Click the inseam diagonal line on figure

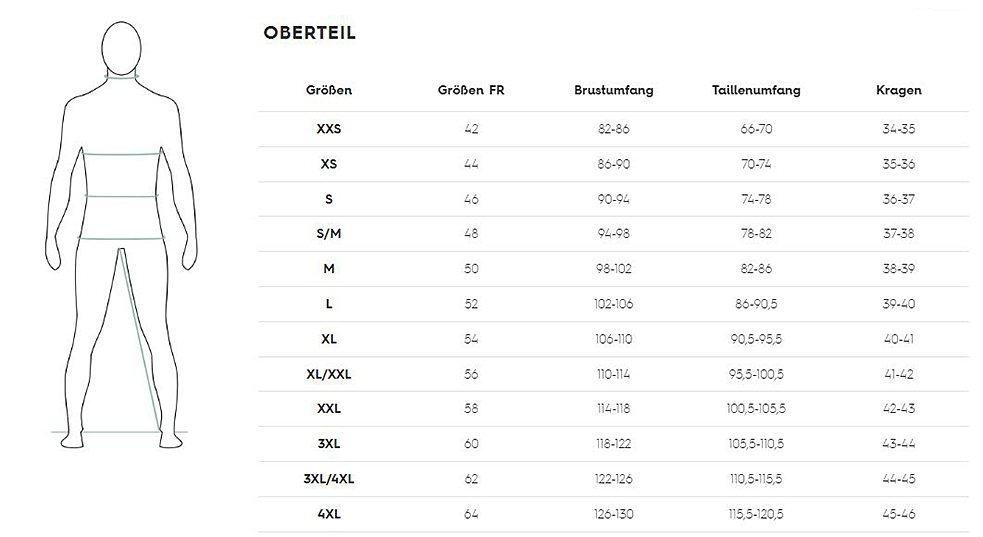click(139, 339)
